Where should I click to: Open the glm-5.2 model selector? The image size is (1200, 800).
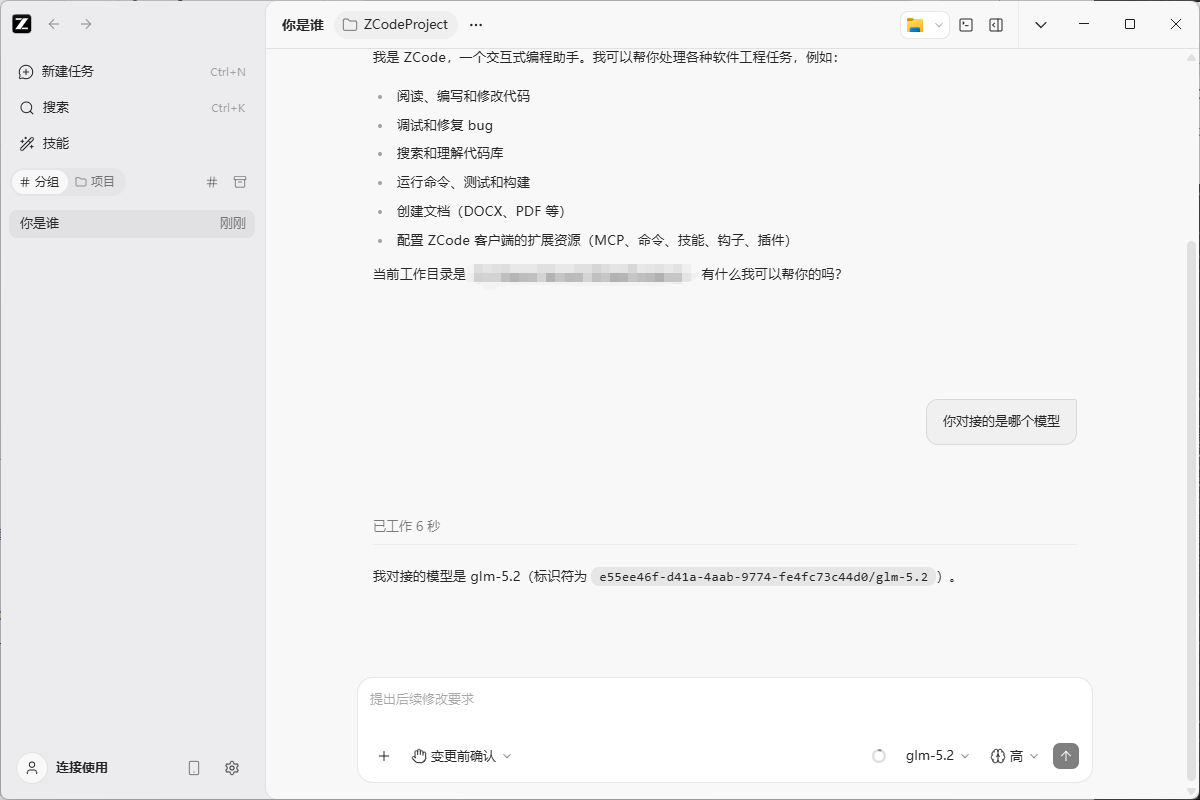click(937, 756)
